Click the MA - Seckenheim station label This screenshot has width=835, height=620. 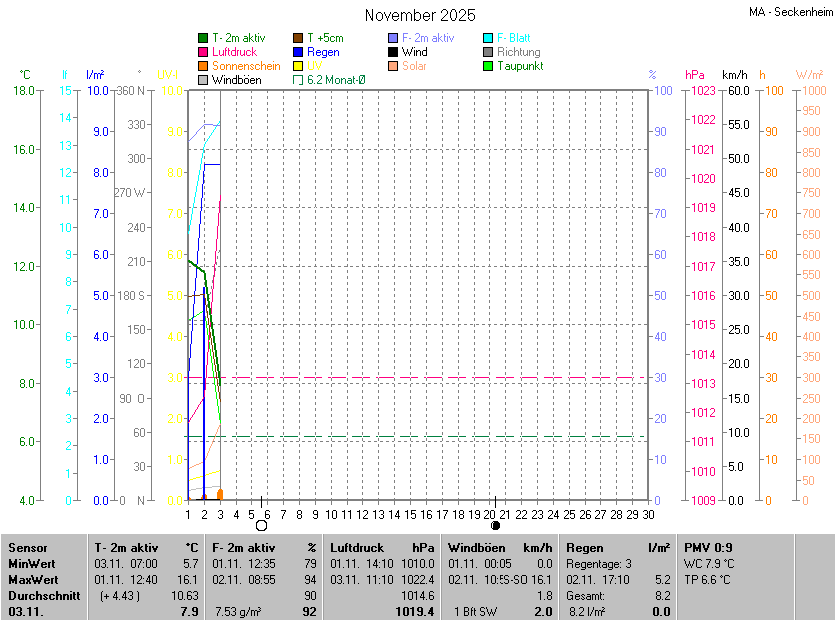(788, 12)
